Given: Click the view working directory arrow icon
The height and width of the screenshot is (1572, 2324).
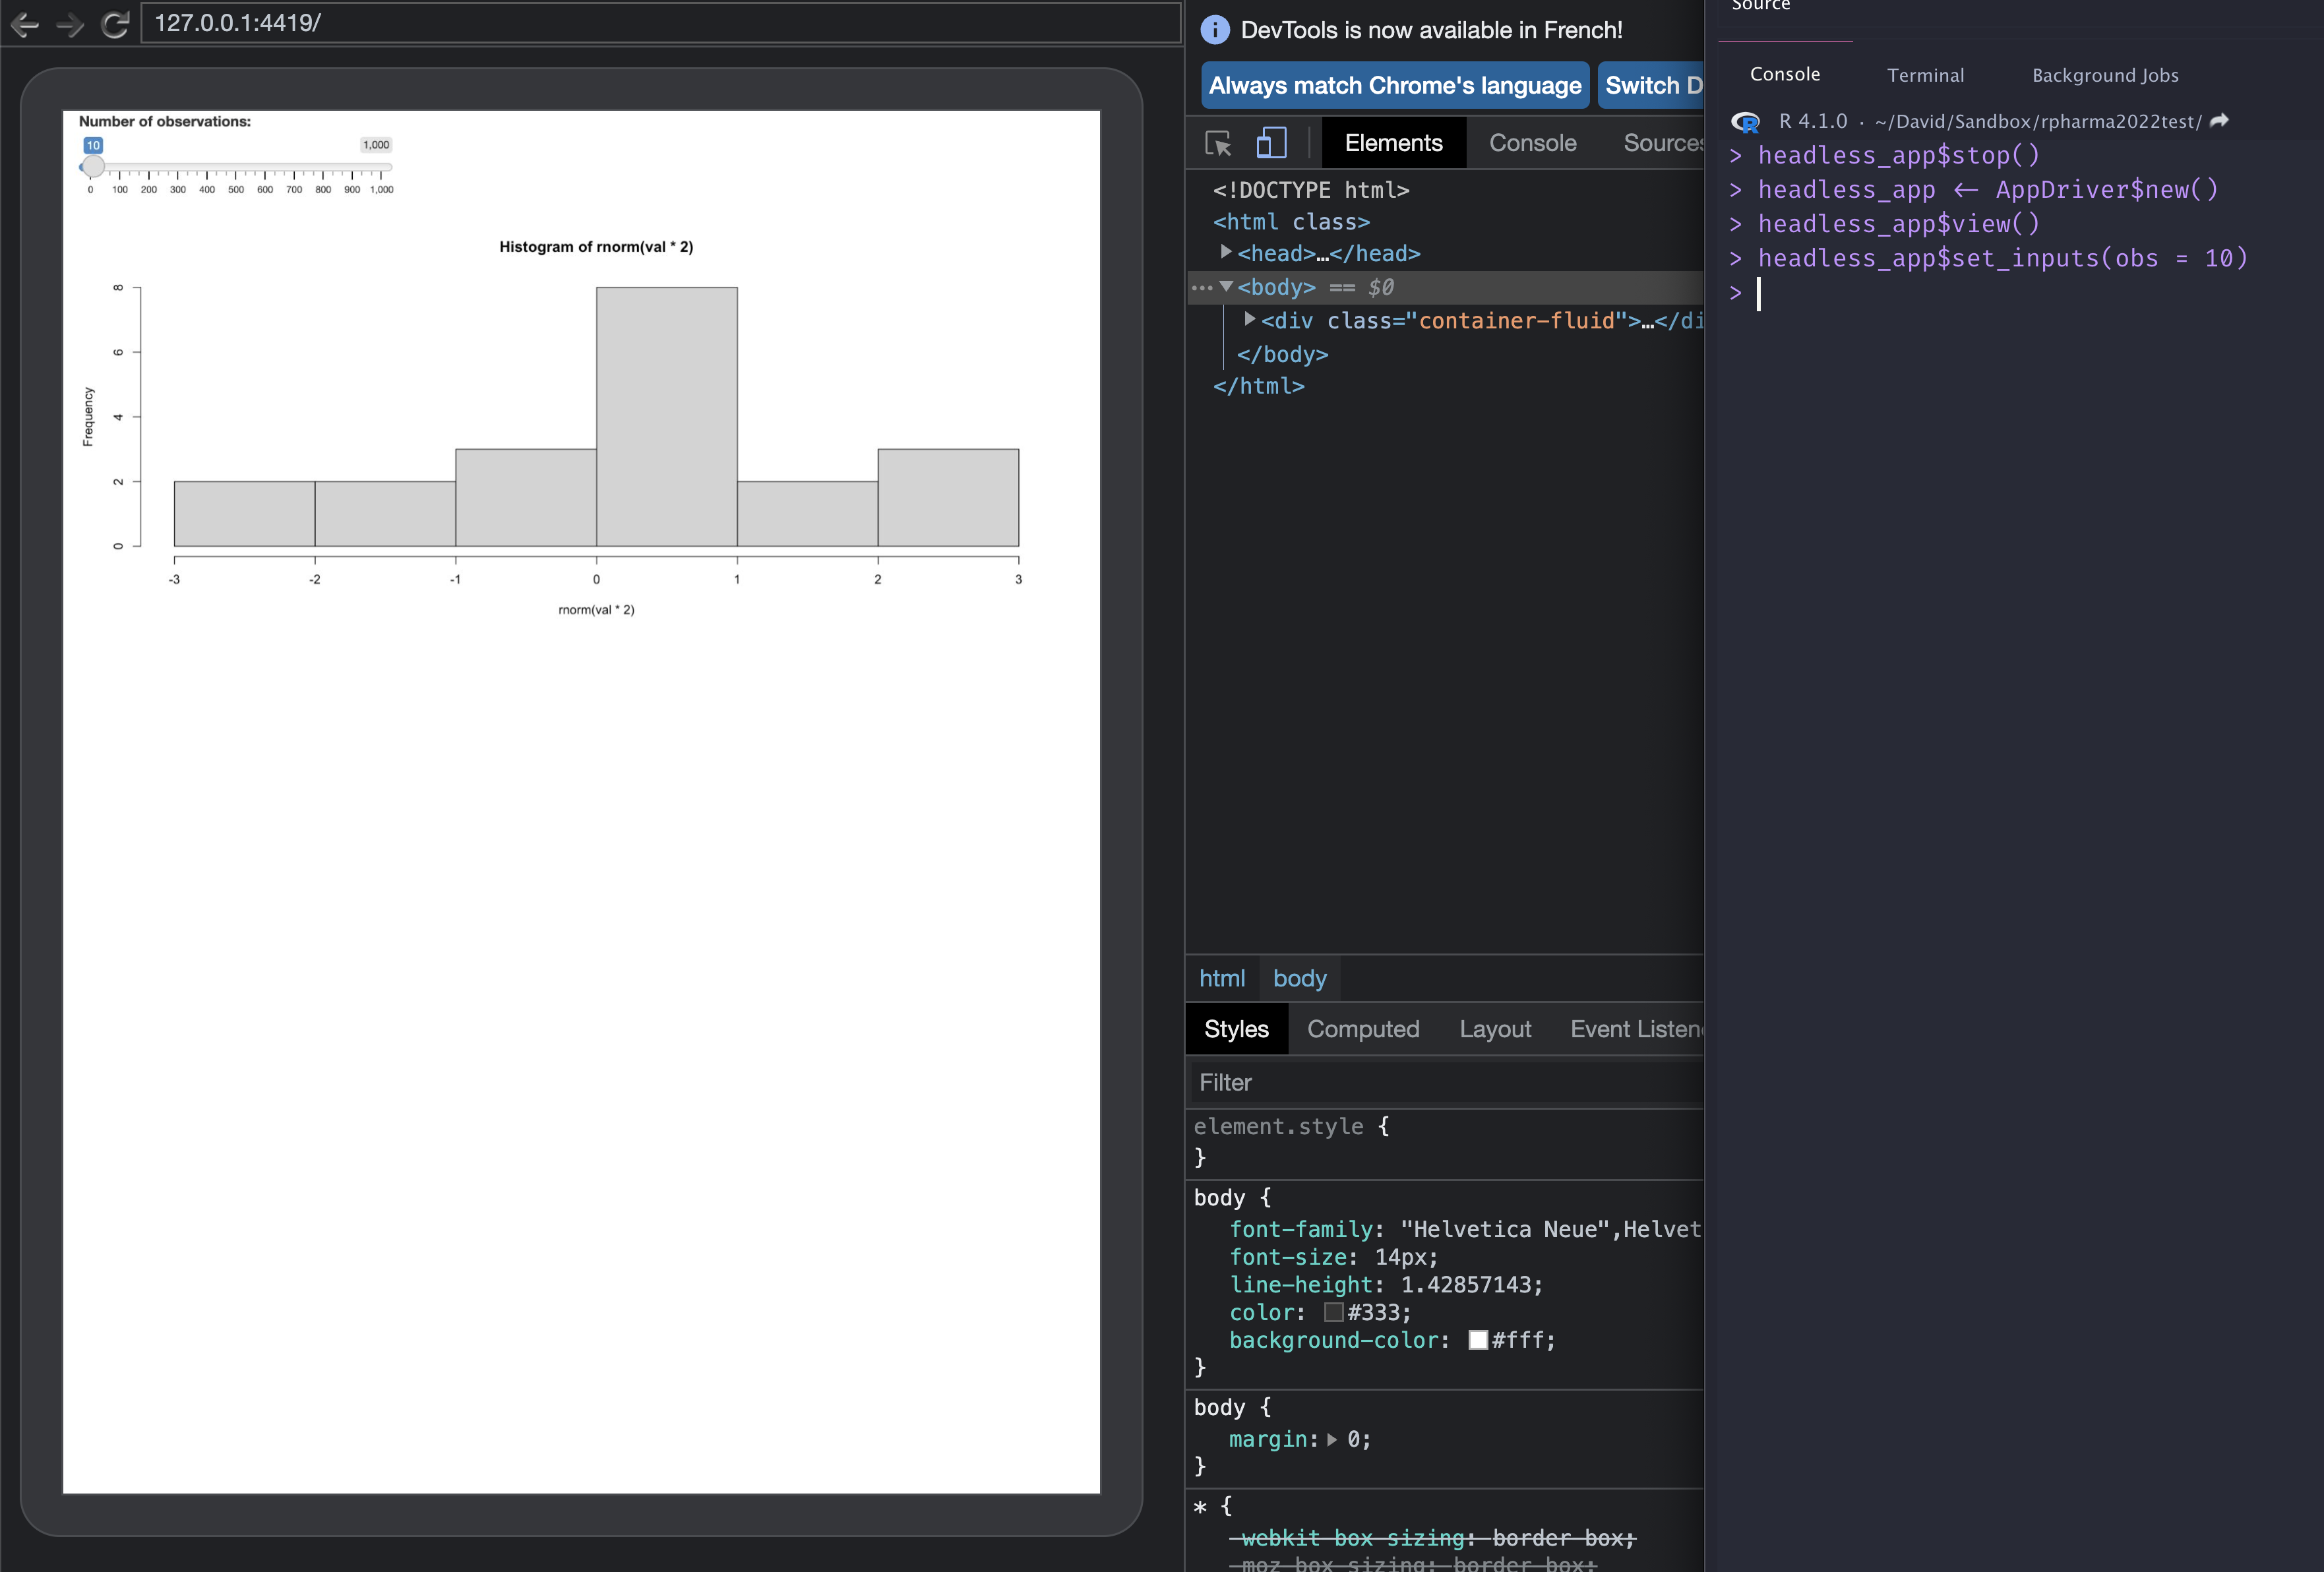Looking at the screenshot, I should [x=2219, y=120].
